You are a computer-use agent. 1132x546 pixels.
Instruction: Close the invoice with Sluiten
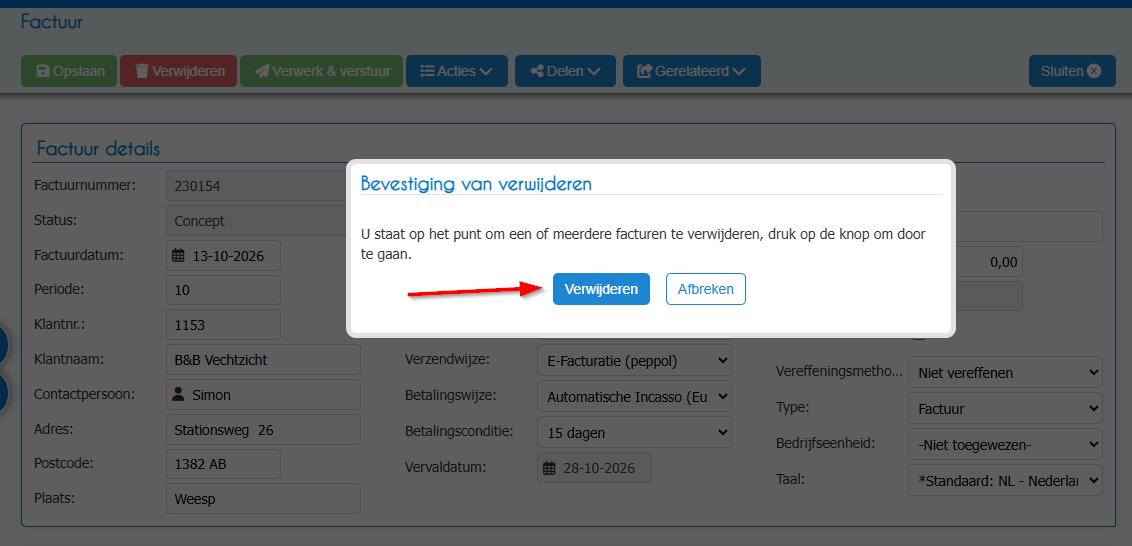pos(1072,71)
